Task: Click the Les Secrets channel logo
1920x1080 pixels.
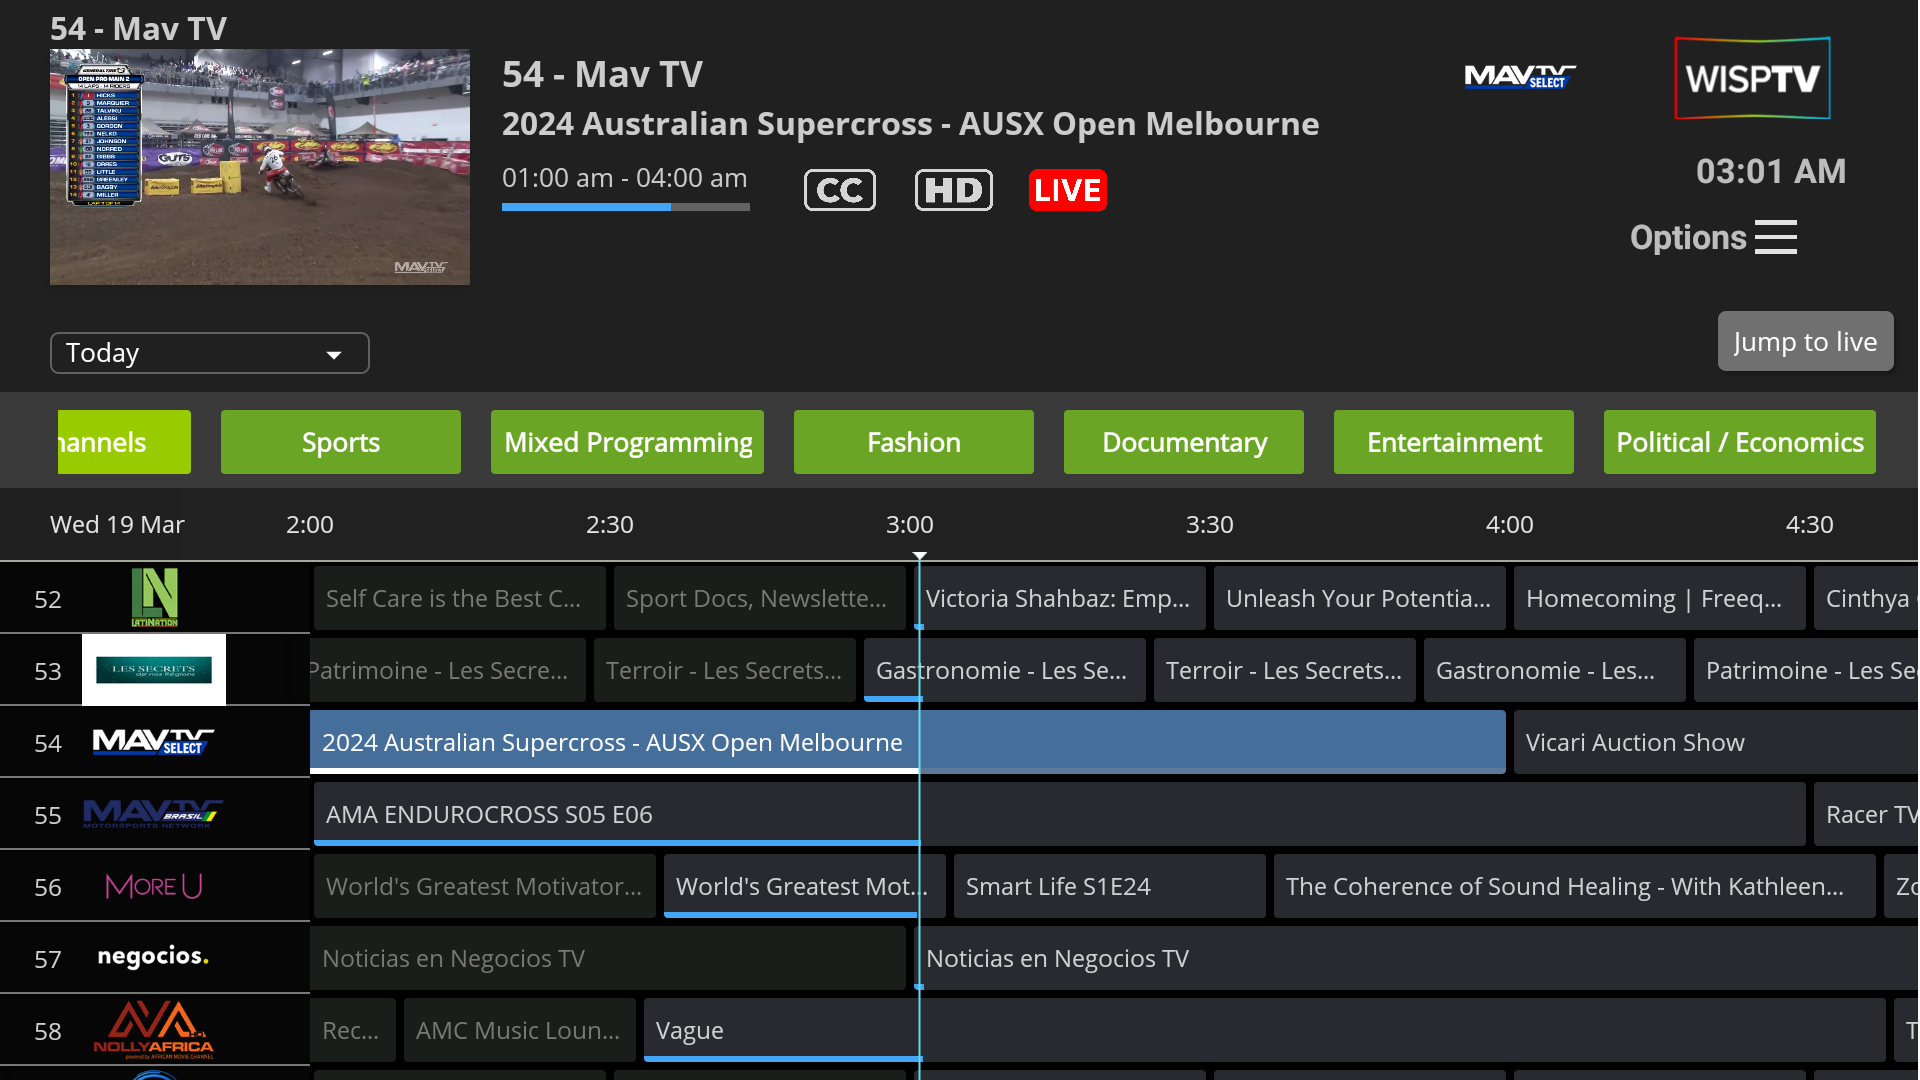Action: (x=155, y=670)
